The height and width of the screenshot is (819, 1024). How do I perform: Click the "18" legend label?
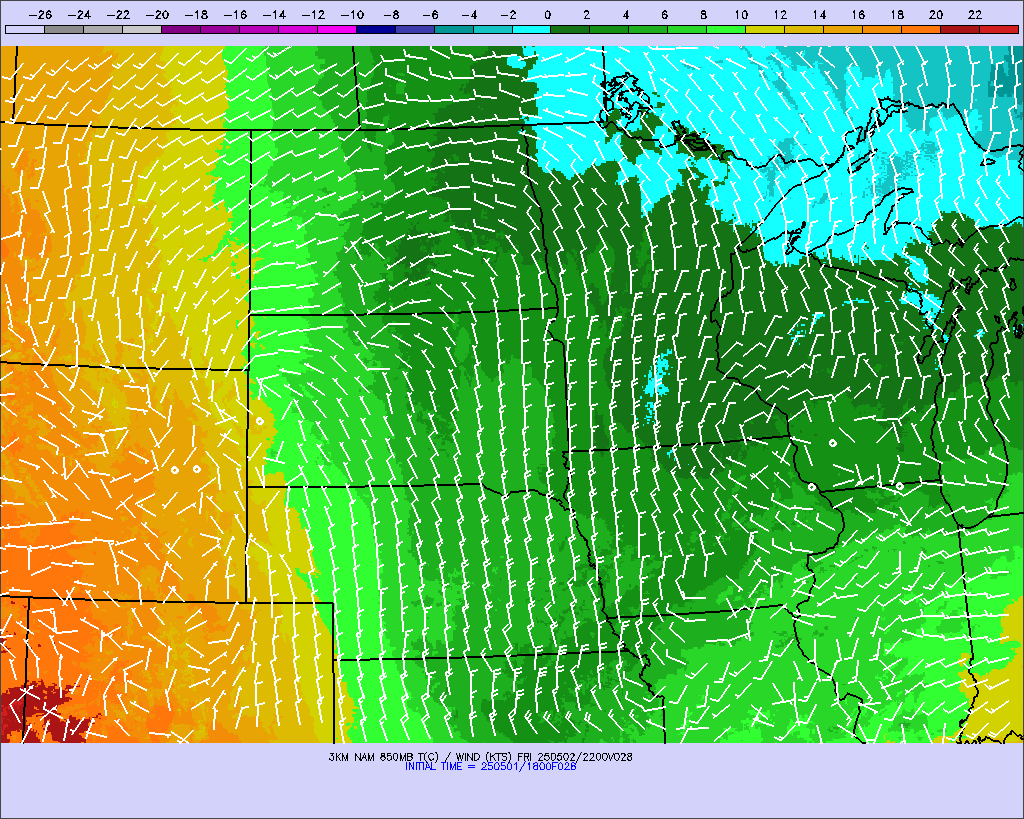pos(897,15)
